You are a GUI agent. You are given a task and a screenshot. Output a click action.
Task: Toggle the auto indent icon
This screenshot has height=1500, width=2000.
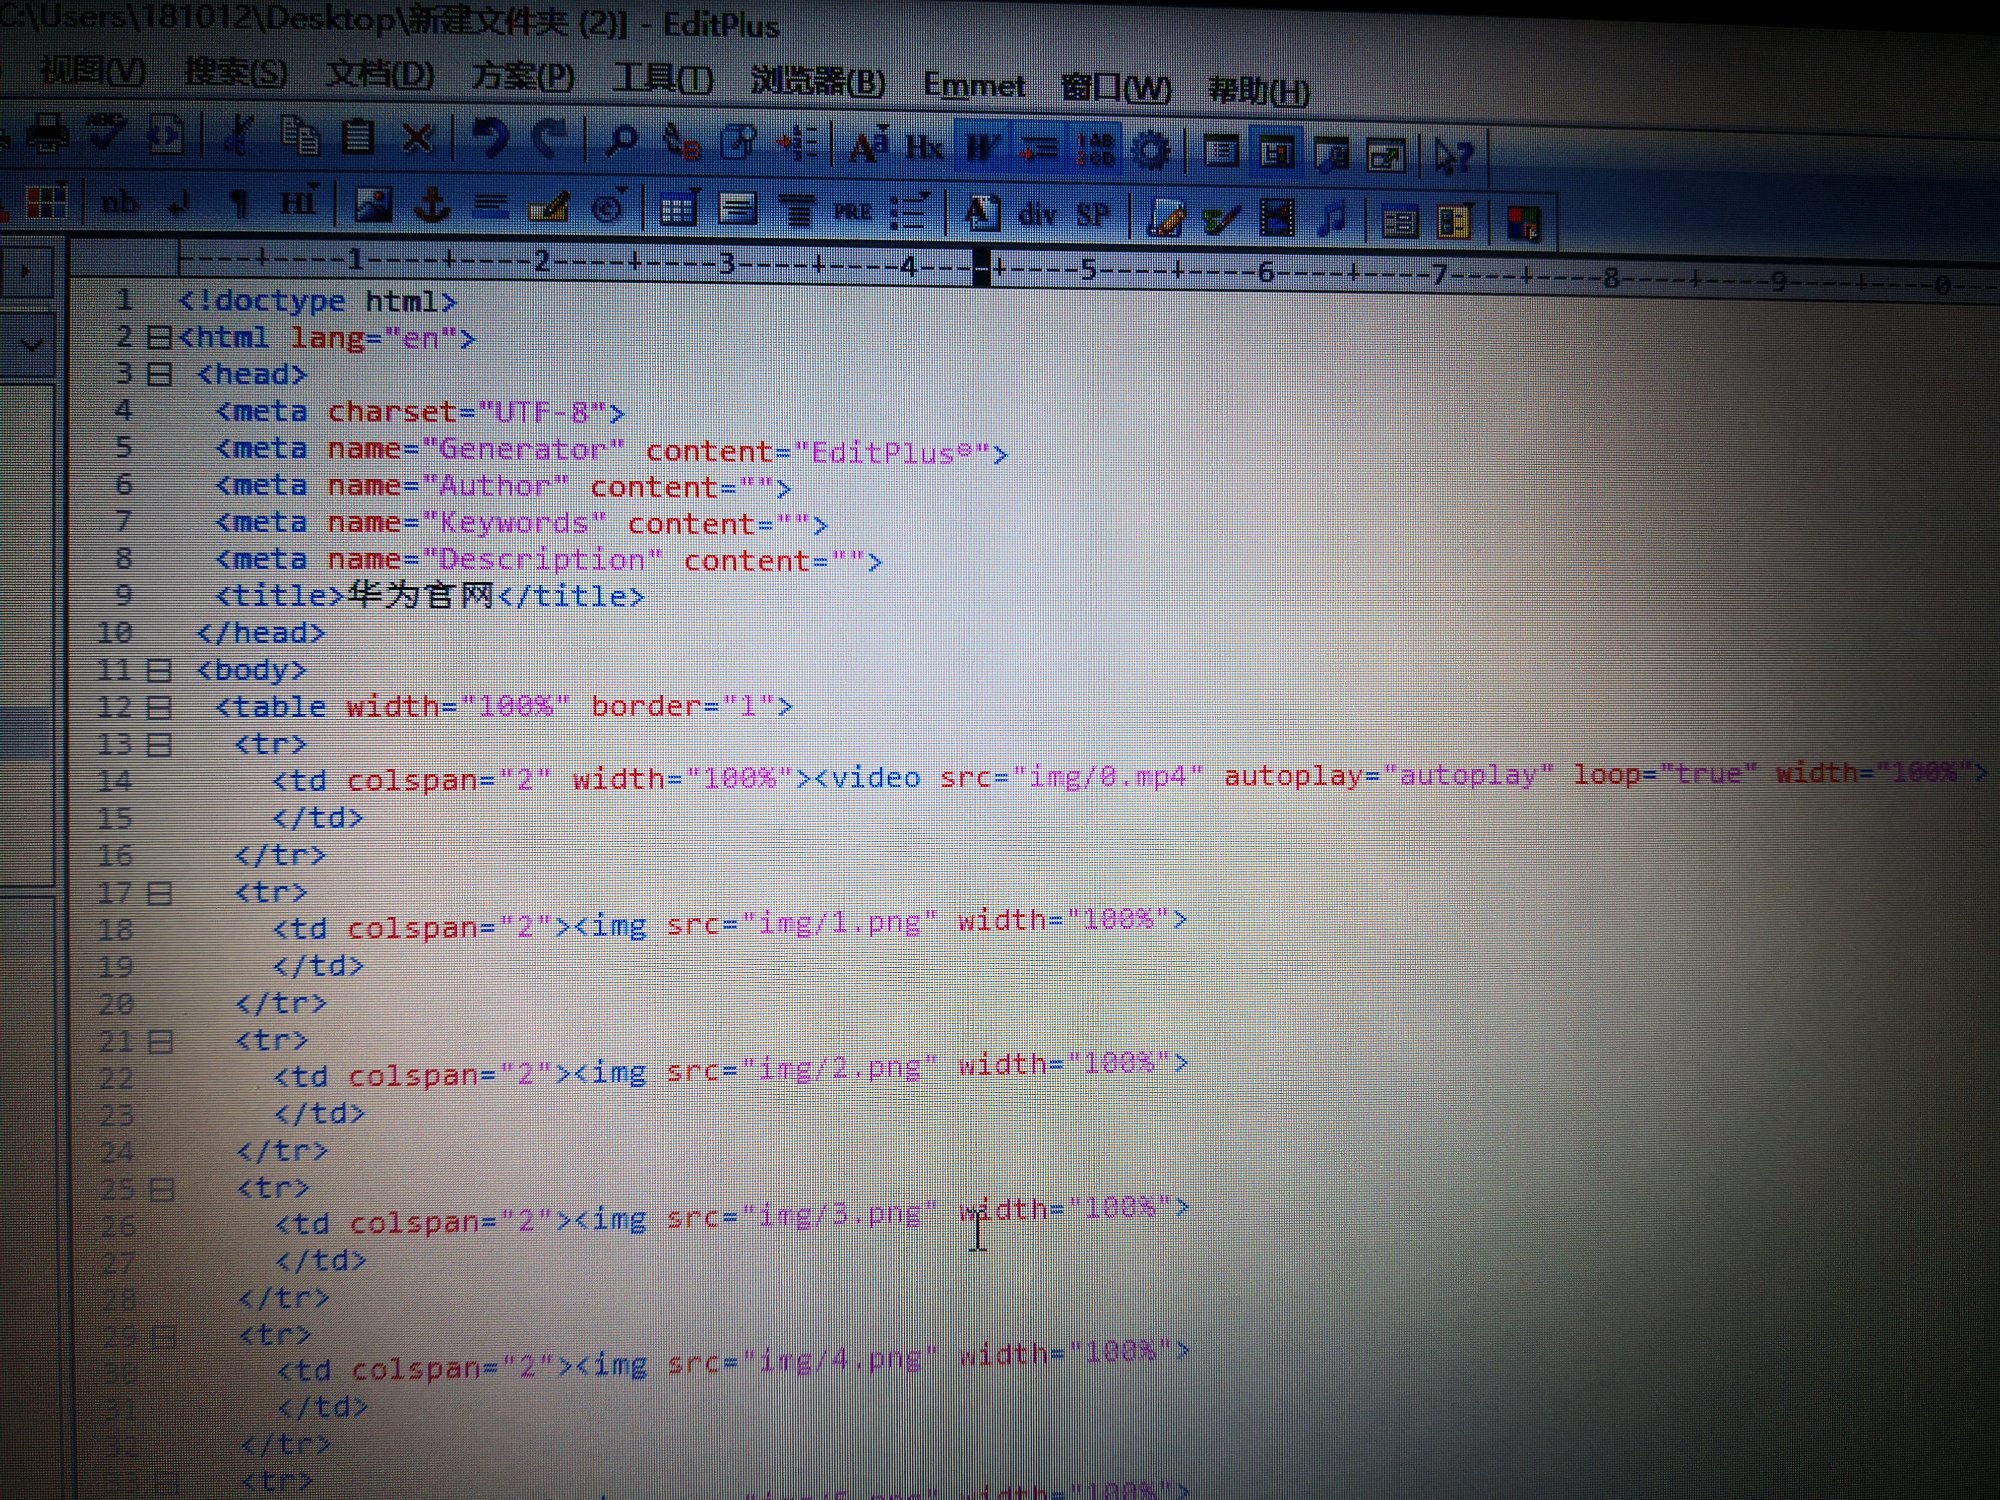[1038, 149]
